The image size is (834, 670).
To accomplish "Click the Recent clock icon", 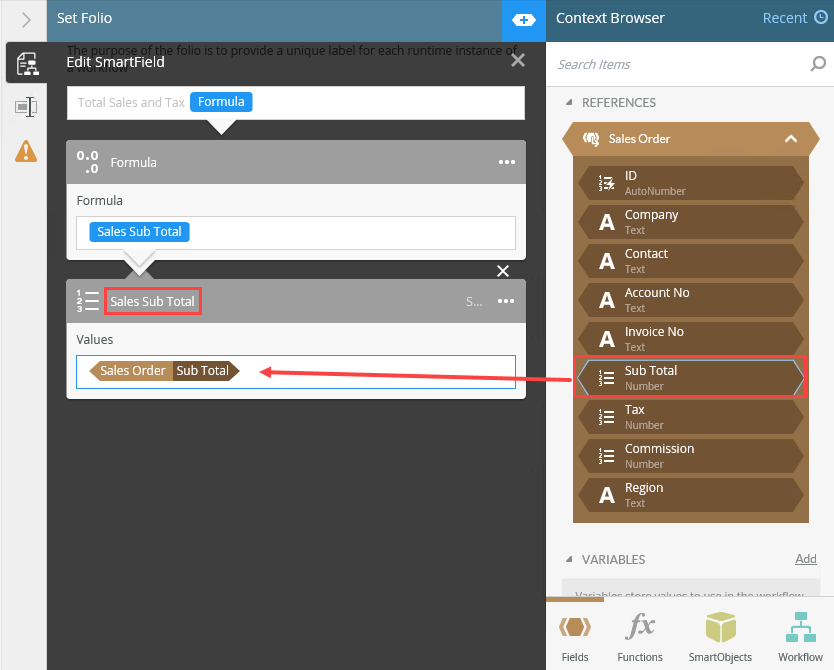I will 821,18.
